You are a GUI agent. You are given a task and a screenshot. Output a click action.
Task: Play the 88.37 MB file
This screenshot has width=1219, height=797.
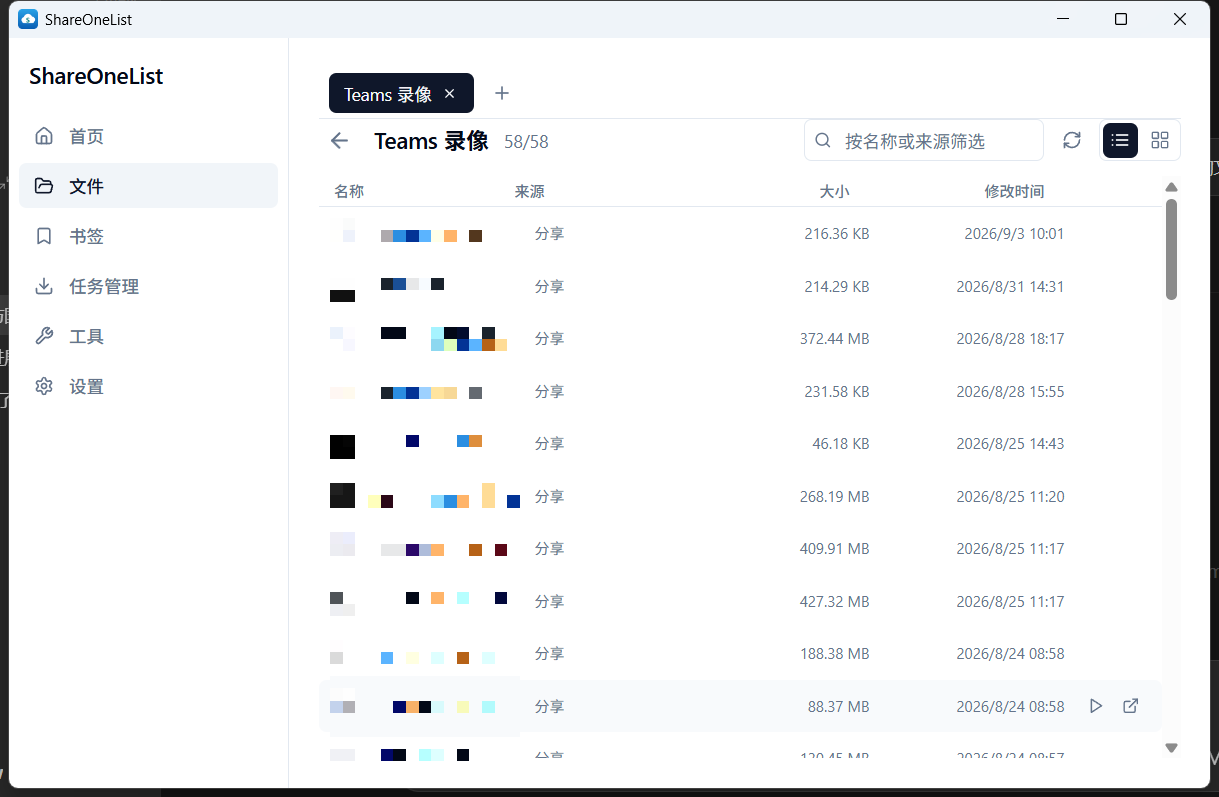coord(1096,706)
